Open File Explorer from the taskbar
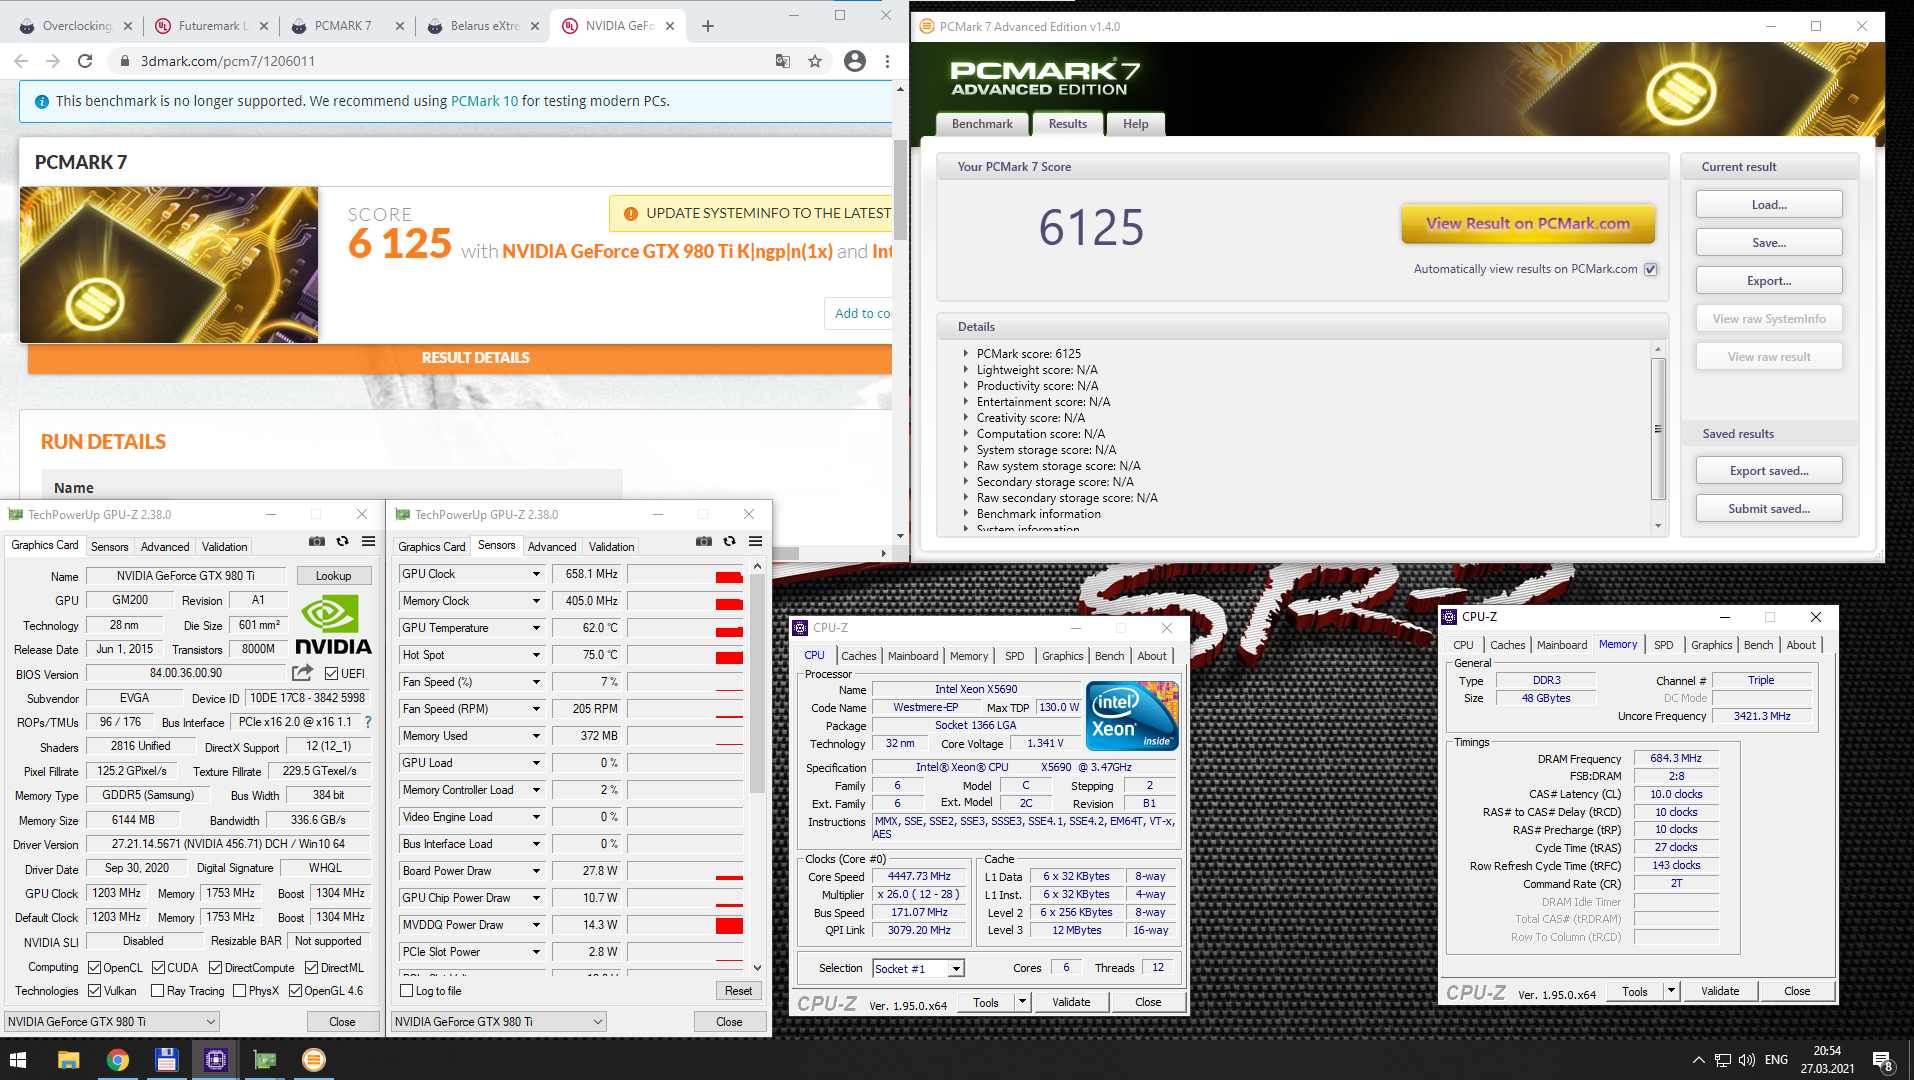1914x1080 pixels. coord(68,1060)
